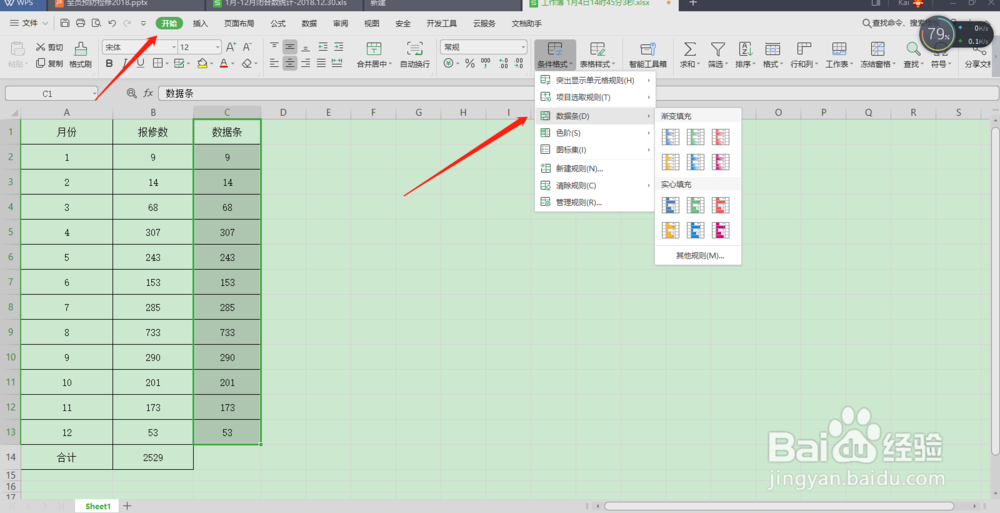Select the green gradient fill data bar
The image size is (1000, 513).
coord(695,137)
